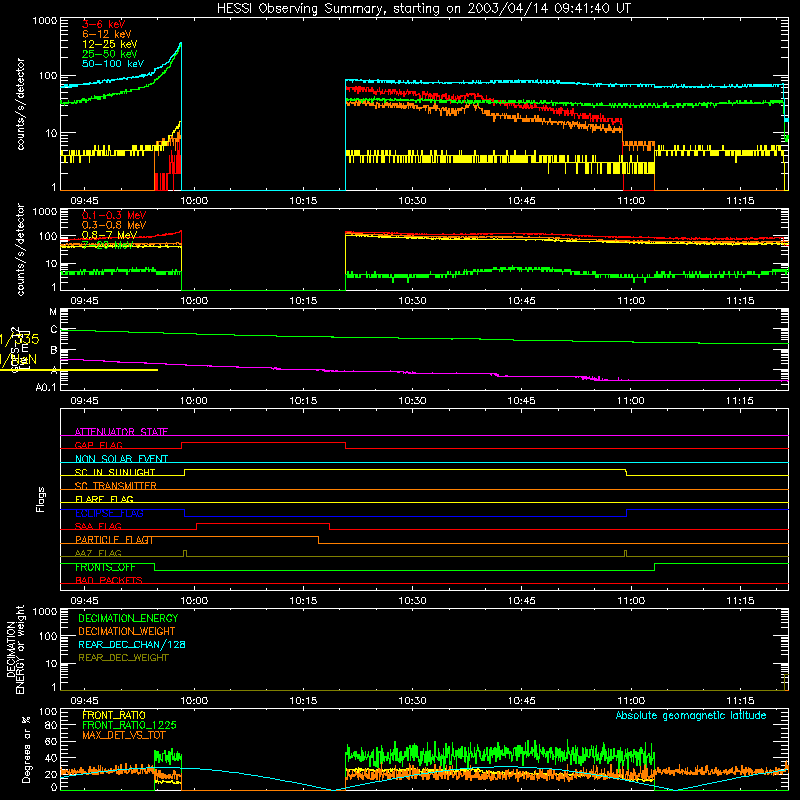Select the 0.3-0.8 MeV legend entry
The width and height of the screenshot is (800, 800).
pyautogui.click(x=113, y=225)
